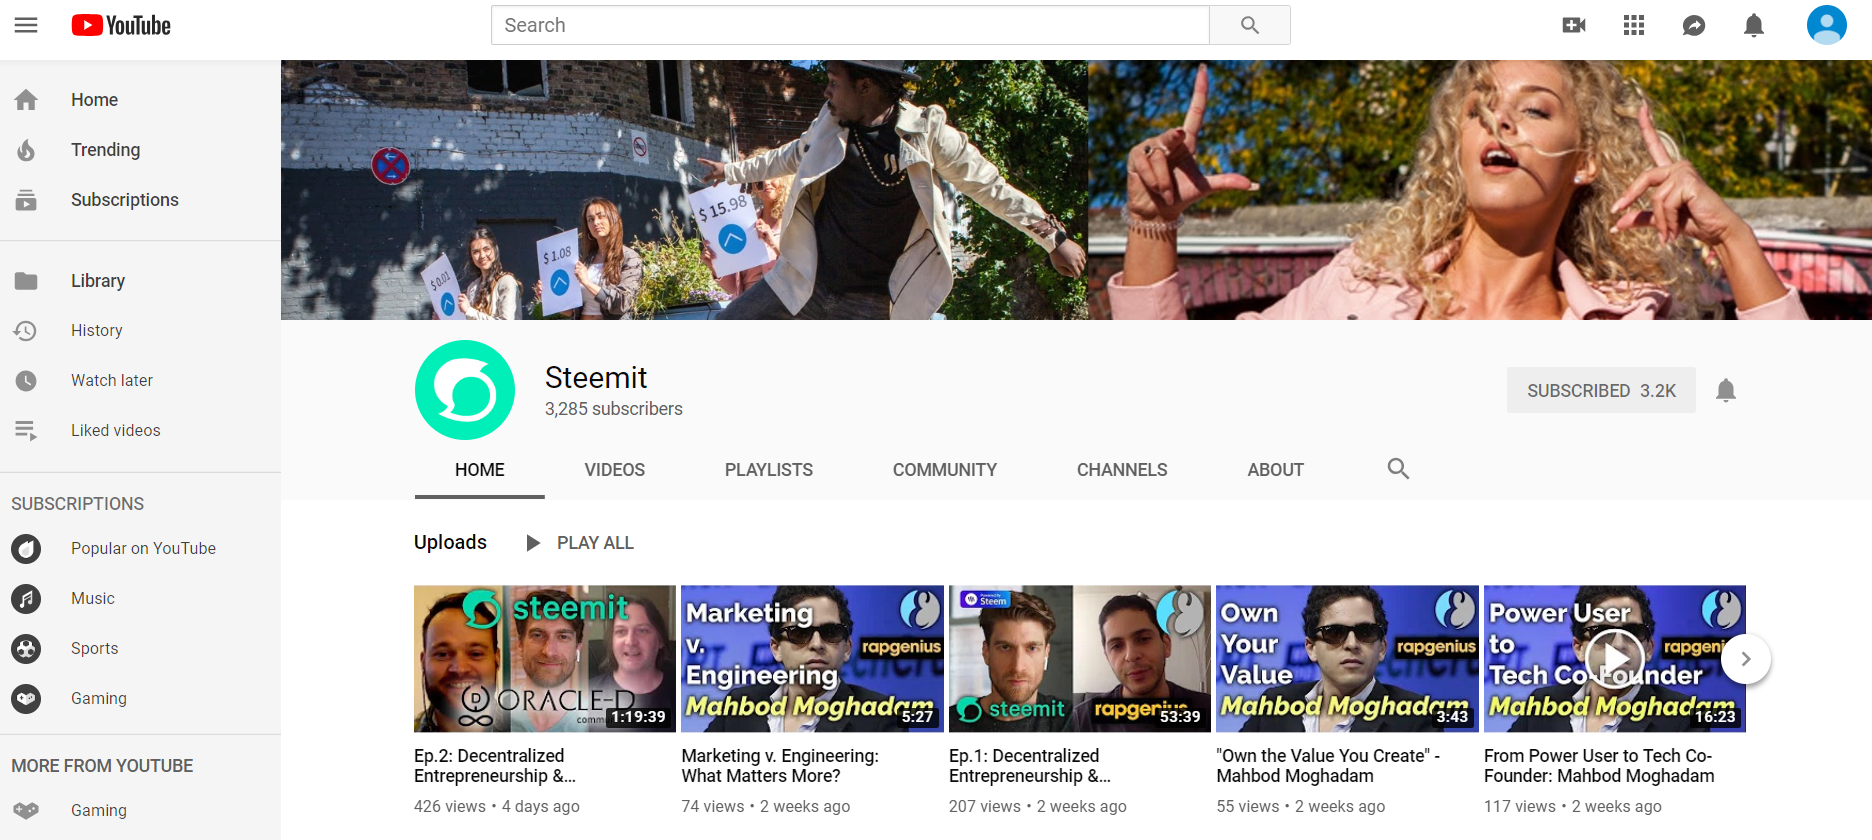This screenshot has width=1872, height=840.
Task: Click Gaming icon under More from YouTube
Action: point(26,810)
